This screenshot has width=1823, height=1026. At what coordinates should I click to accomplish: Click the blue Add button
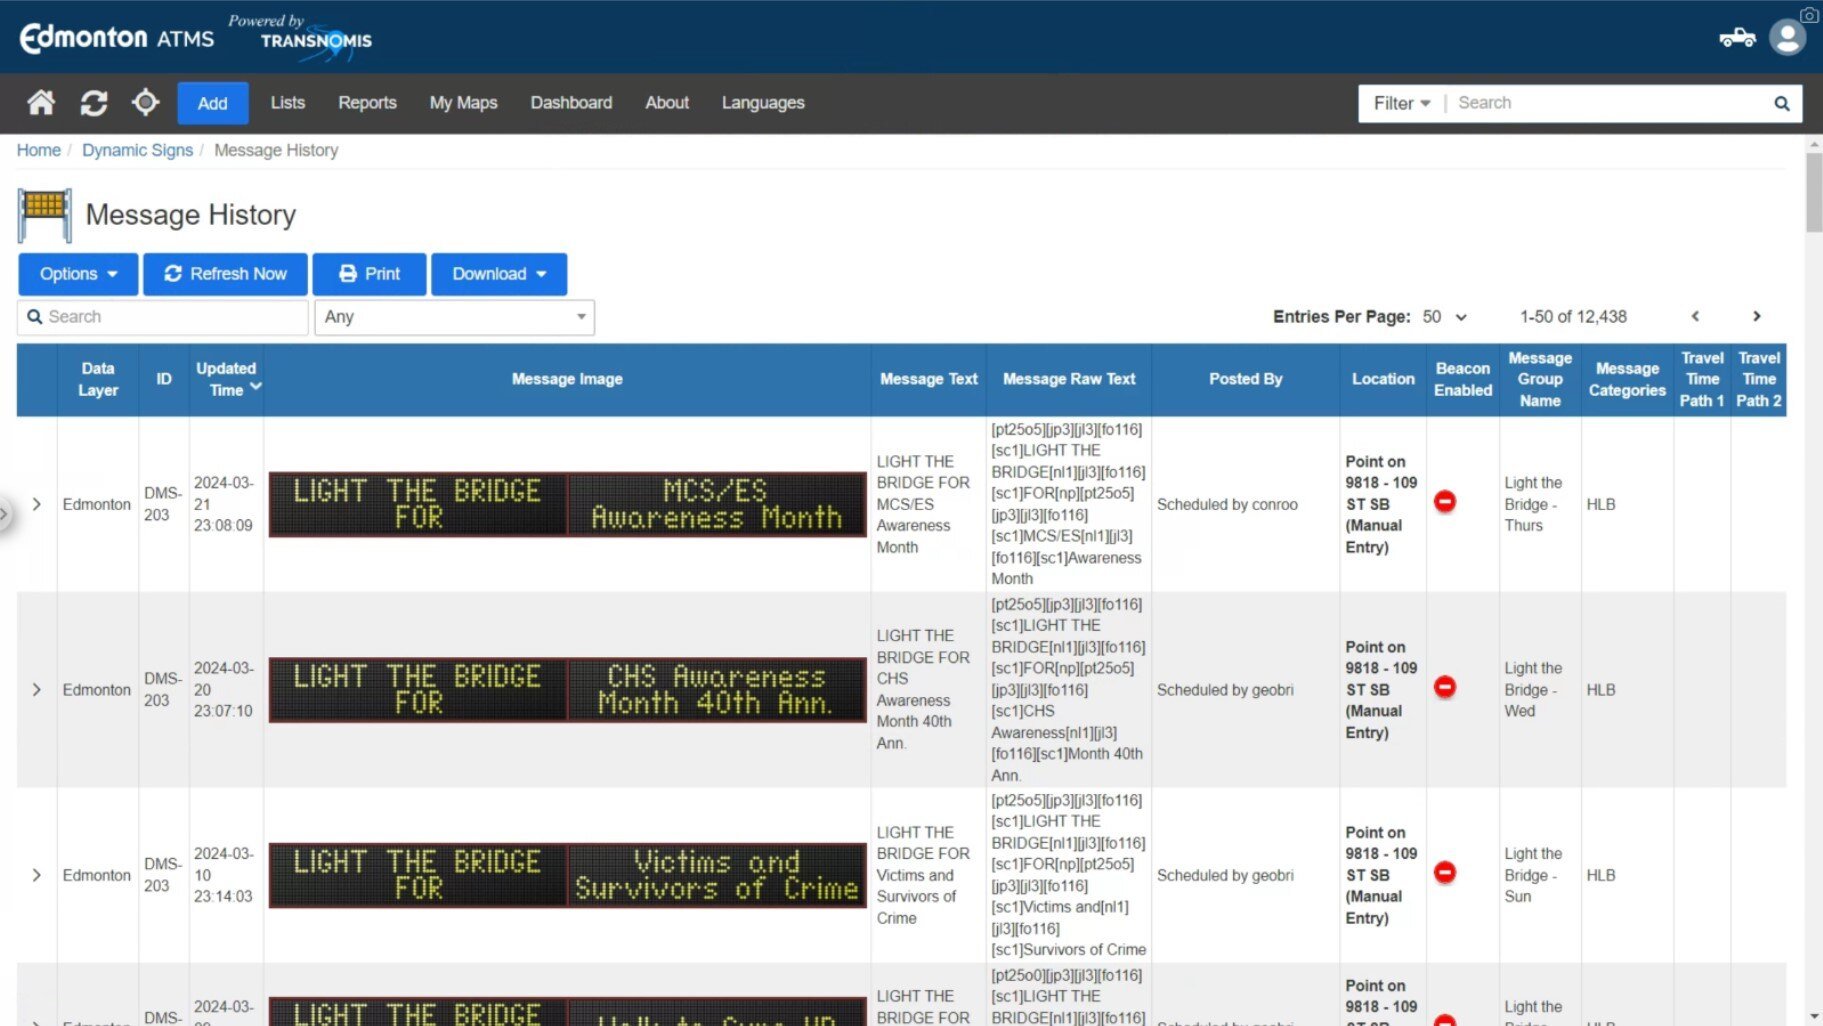(x=213, y=103)
